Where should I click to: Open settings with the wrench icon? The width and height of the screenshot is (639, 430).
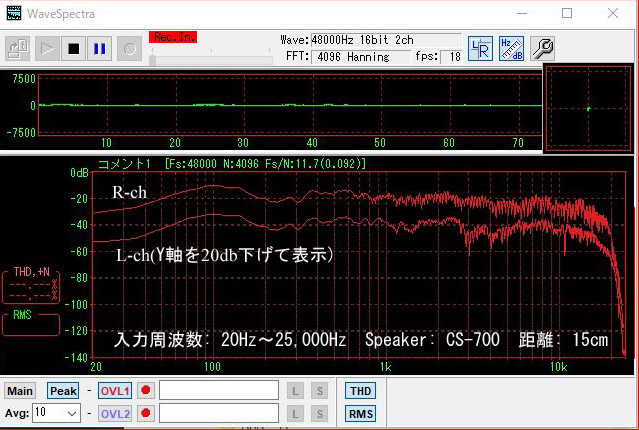point(543,47)
